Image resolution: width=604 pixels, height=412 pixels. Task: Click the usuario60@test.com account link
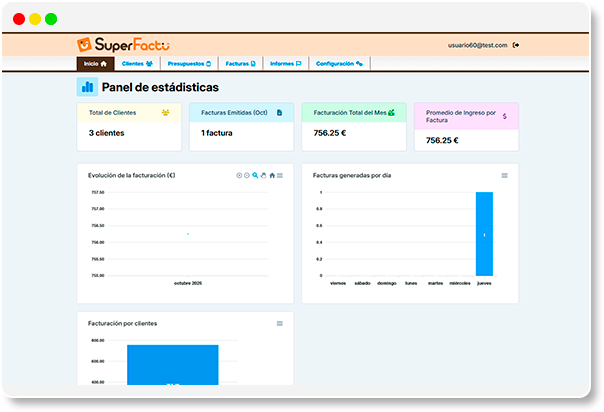click(478, 45)
